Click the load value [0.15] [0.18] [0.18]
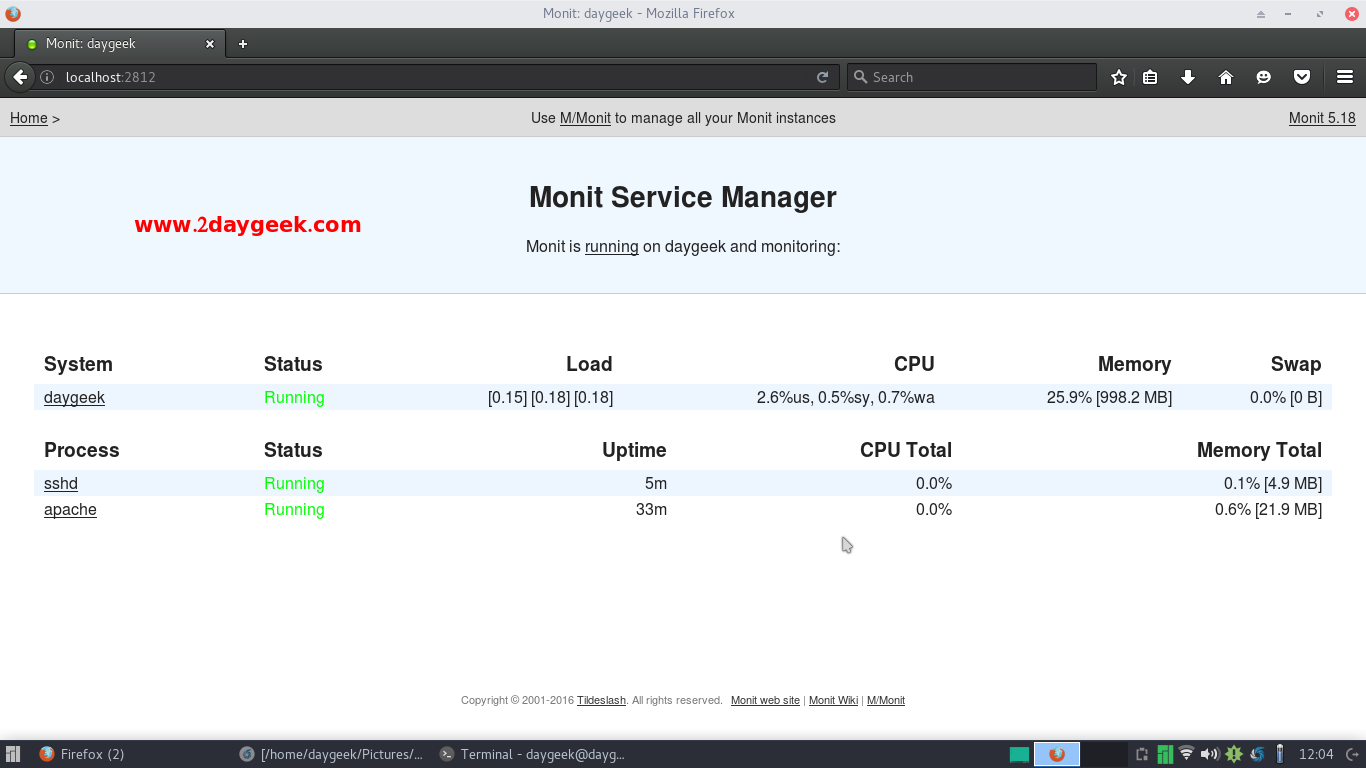 tap(550, 397)
